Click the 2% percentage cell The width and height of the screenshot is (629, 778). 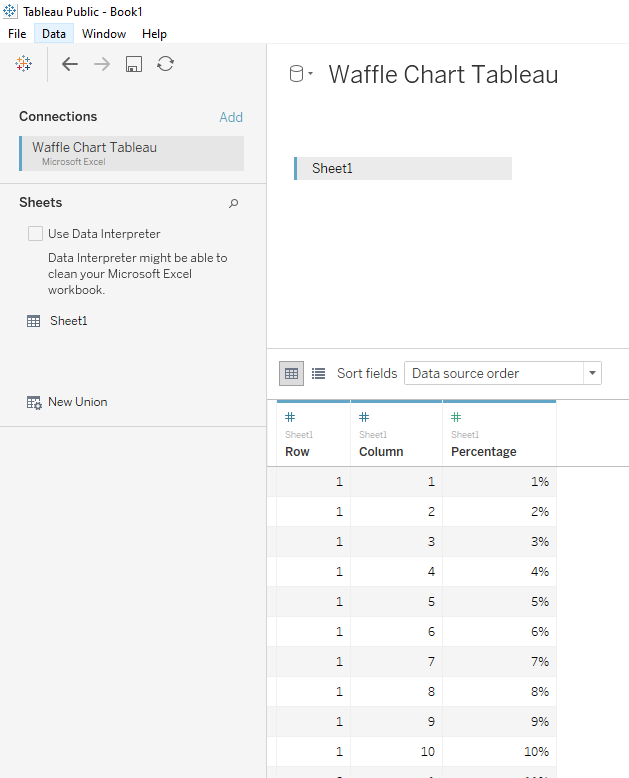coord(499,512)
